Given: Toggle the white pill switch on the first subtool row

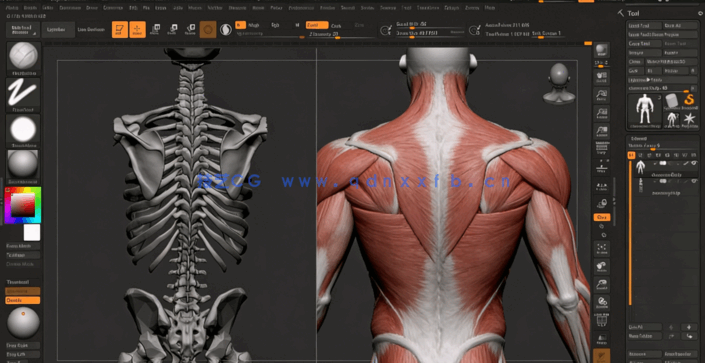Looking at the screenshot, I should tap(663, 163).
